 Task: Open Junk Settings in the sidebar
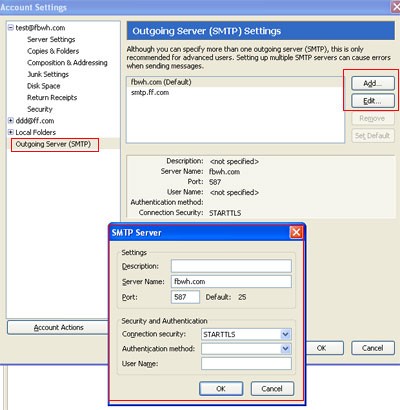[x=48, y=74]
